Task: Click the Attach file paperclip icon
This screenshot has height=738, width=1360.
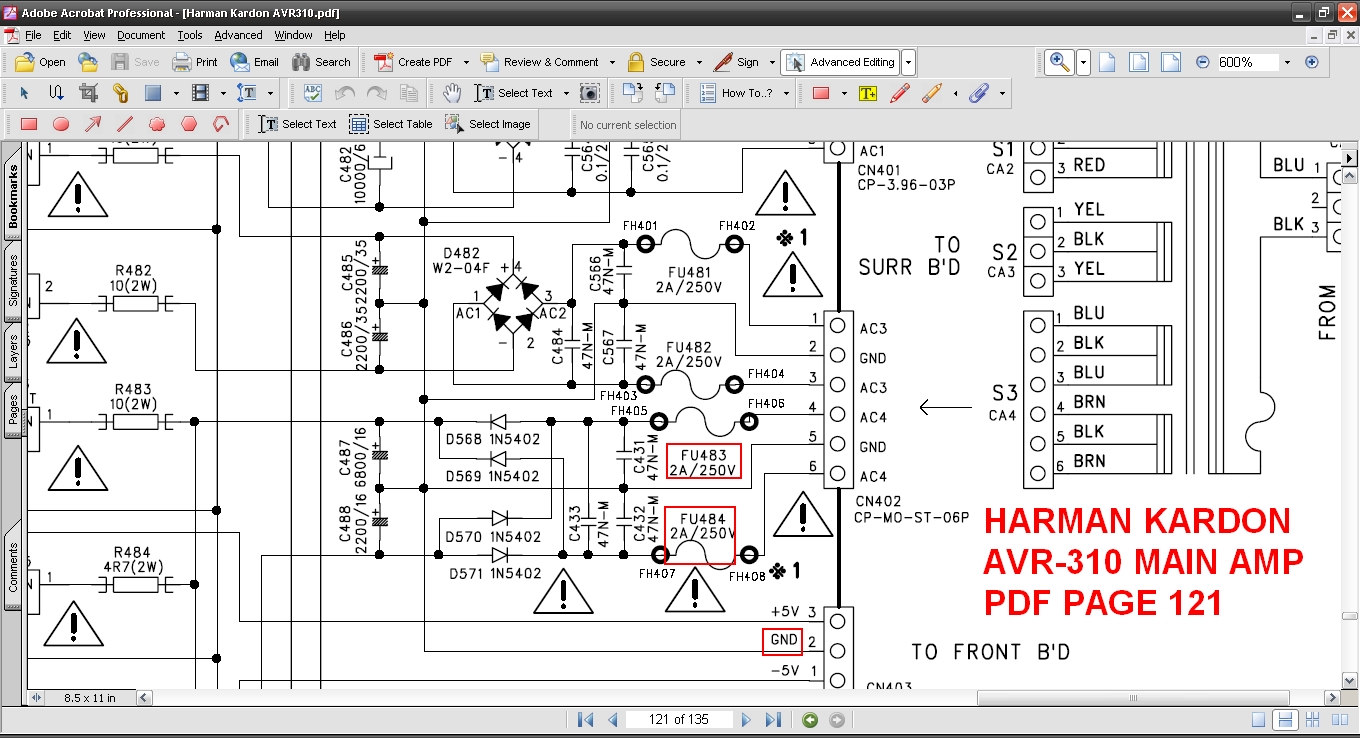Action: click(x=979, y=93)
